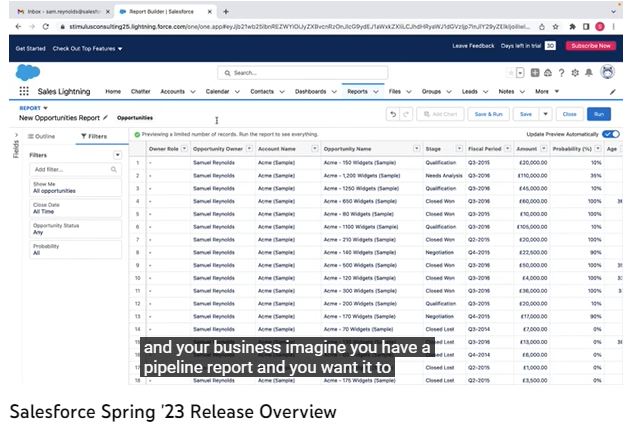Open Save button dropdown arrow

click(x=546, y=114)
